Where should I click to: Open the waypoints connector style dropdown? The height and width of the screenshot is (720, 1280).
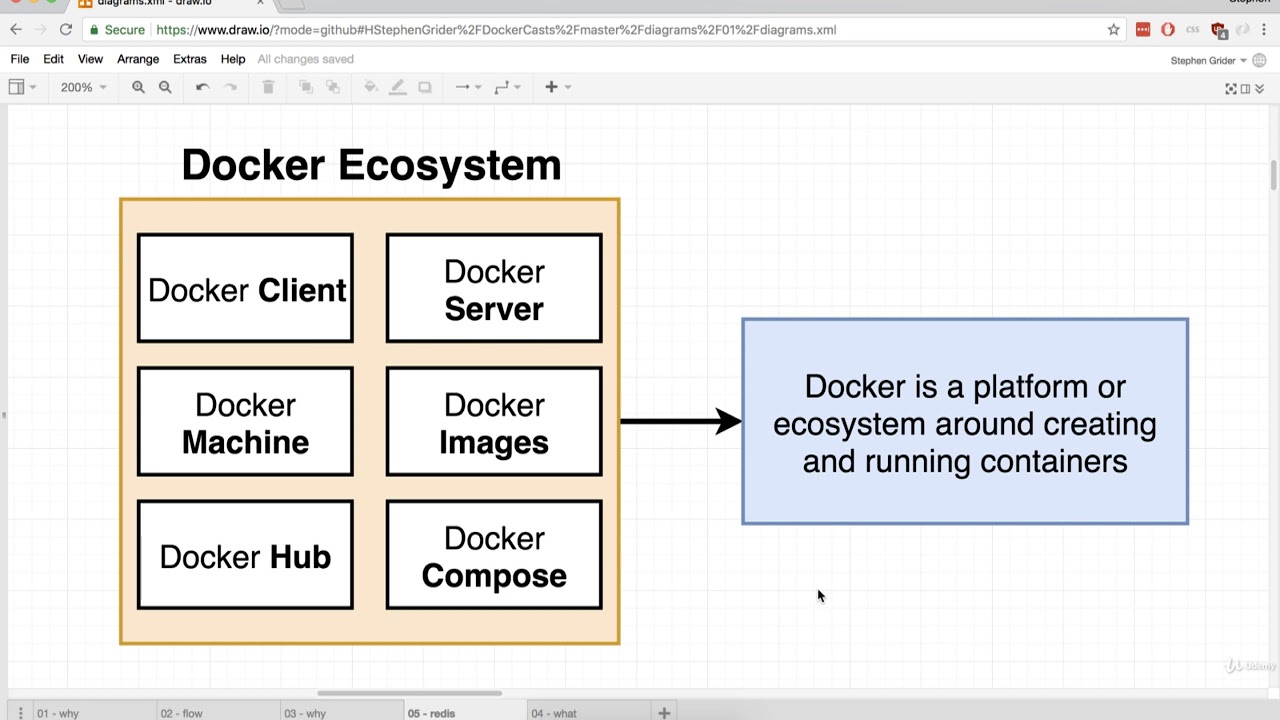click(507, 87)
